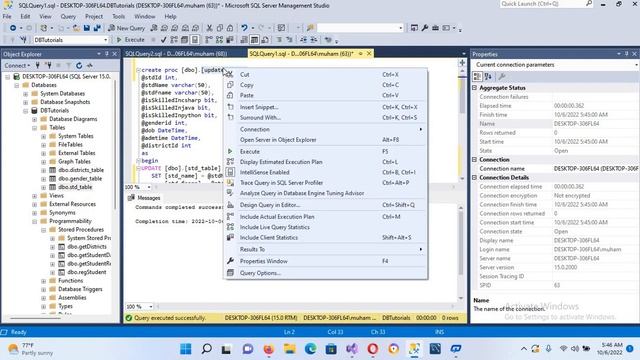This screenshot has height=360, width=640.
Task: Select Display Estimated Execution Plan
Action: (325, 162)
